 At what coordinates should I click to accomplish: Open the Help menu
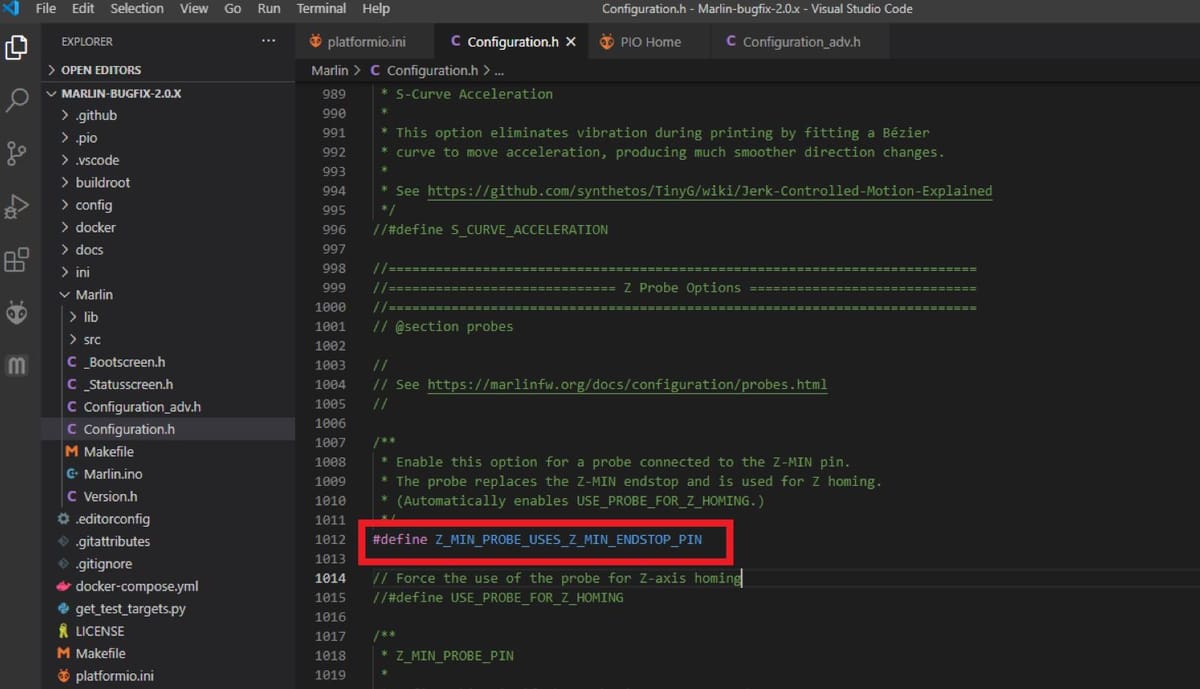click(376, 9)
